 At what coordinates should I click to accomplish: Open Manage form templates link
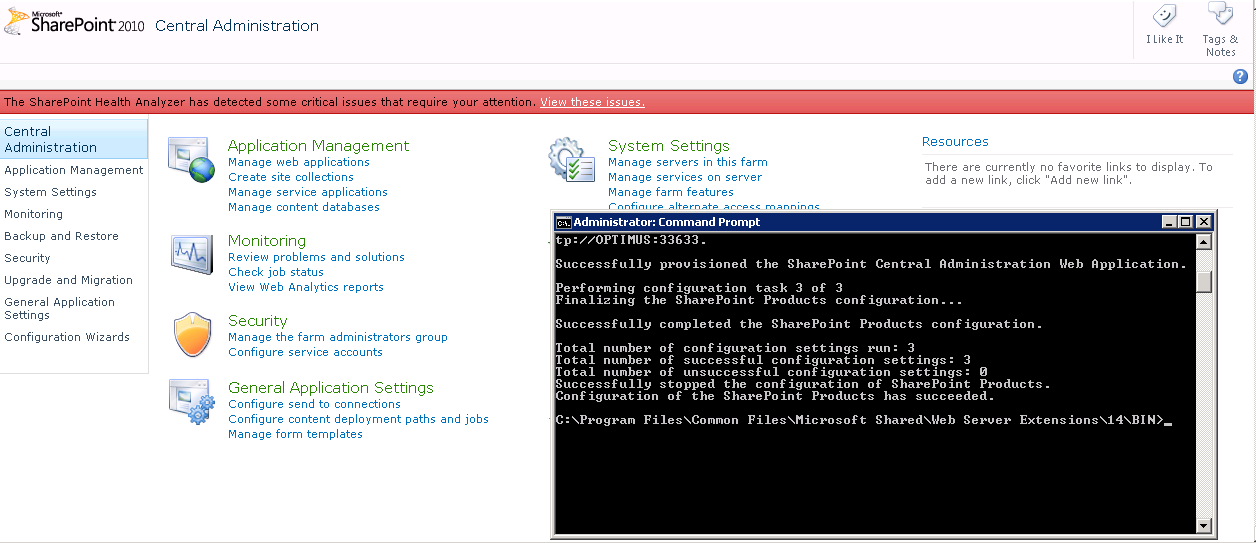point(295,434)
